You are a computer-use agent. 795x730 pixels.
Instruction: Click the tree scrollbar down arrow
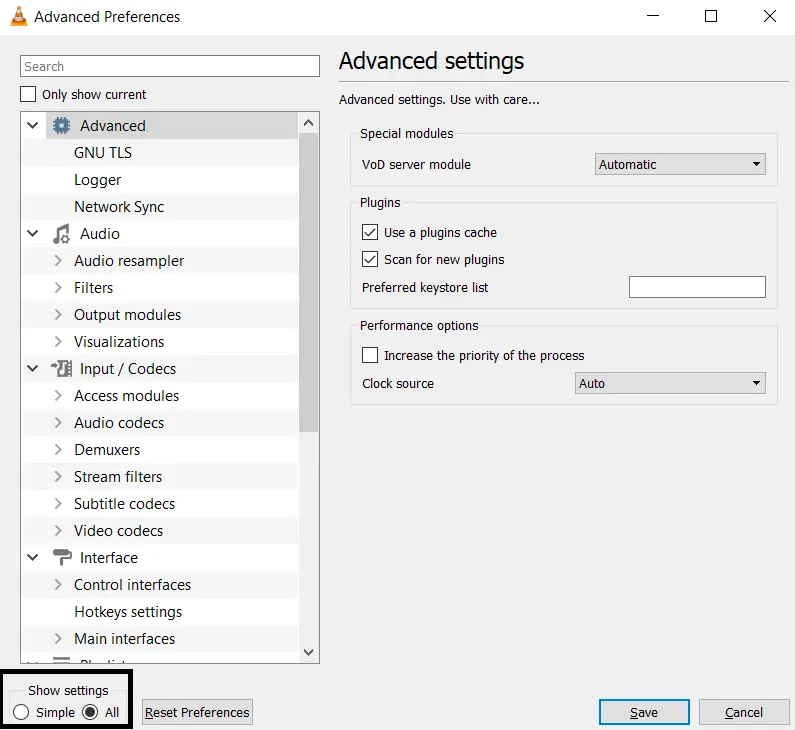tap(308, 652)
